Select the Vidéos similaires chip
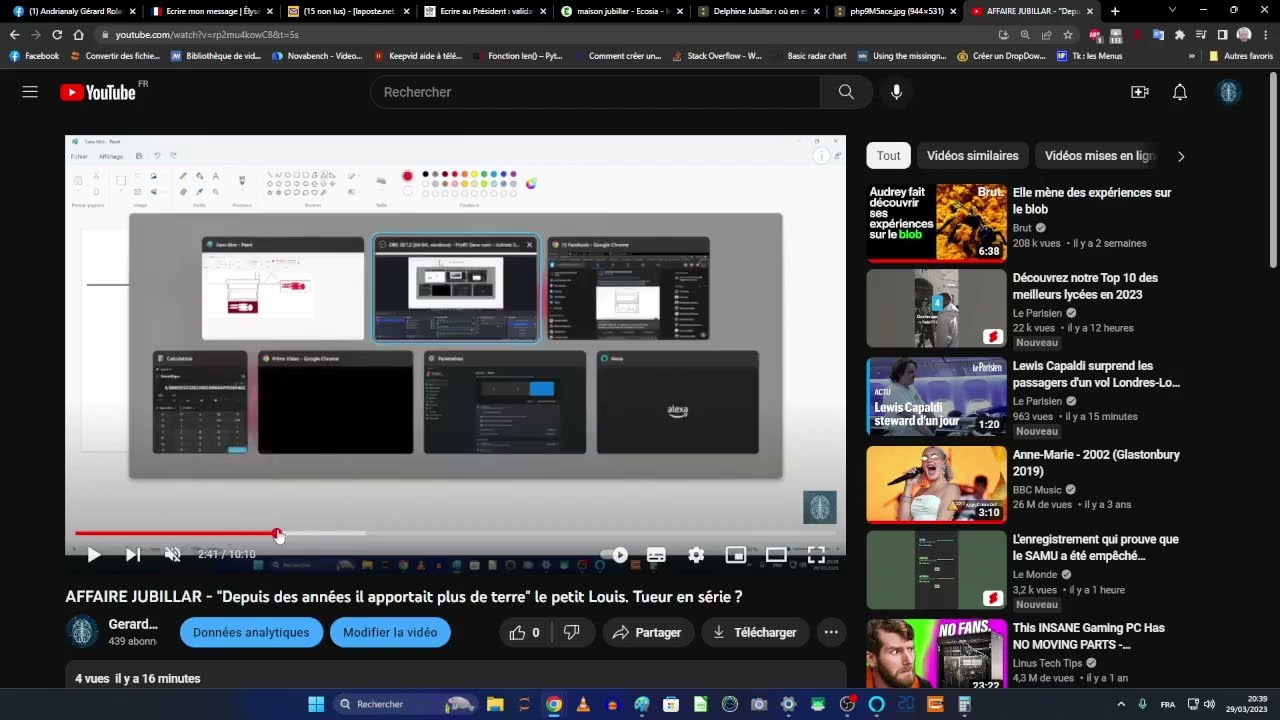Viewport: 1280px width, 720px height. click(972, 156)
